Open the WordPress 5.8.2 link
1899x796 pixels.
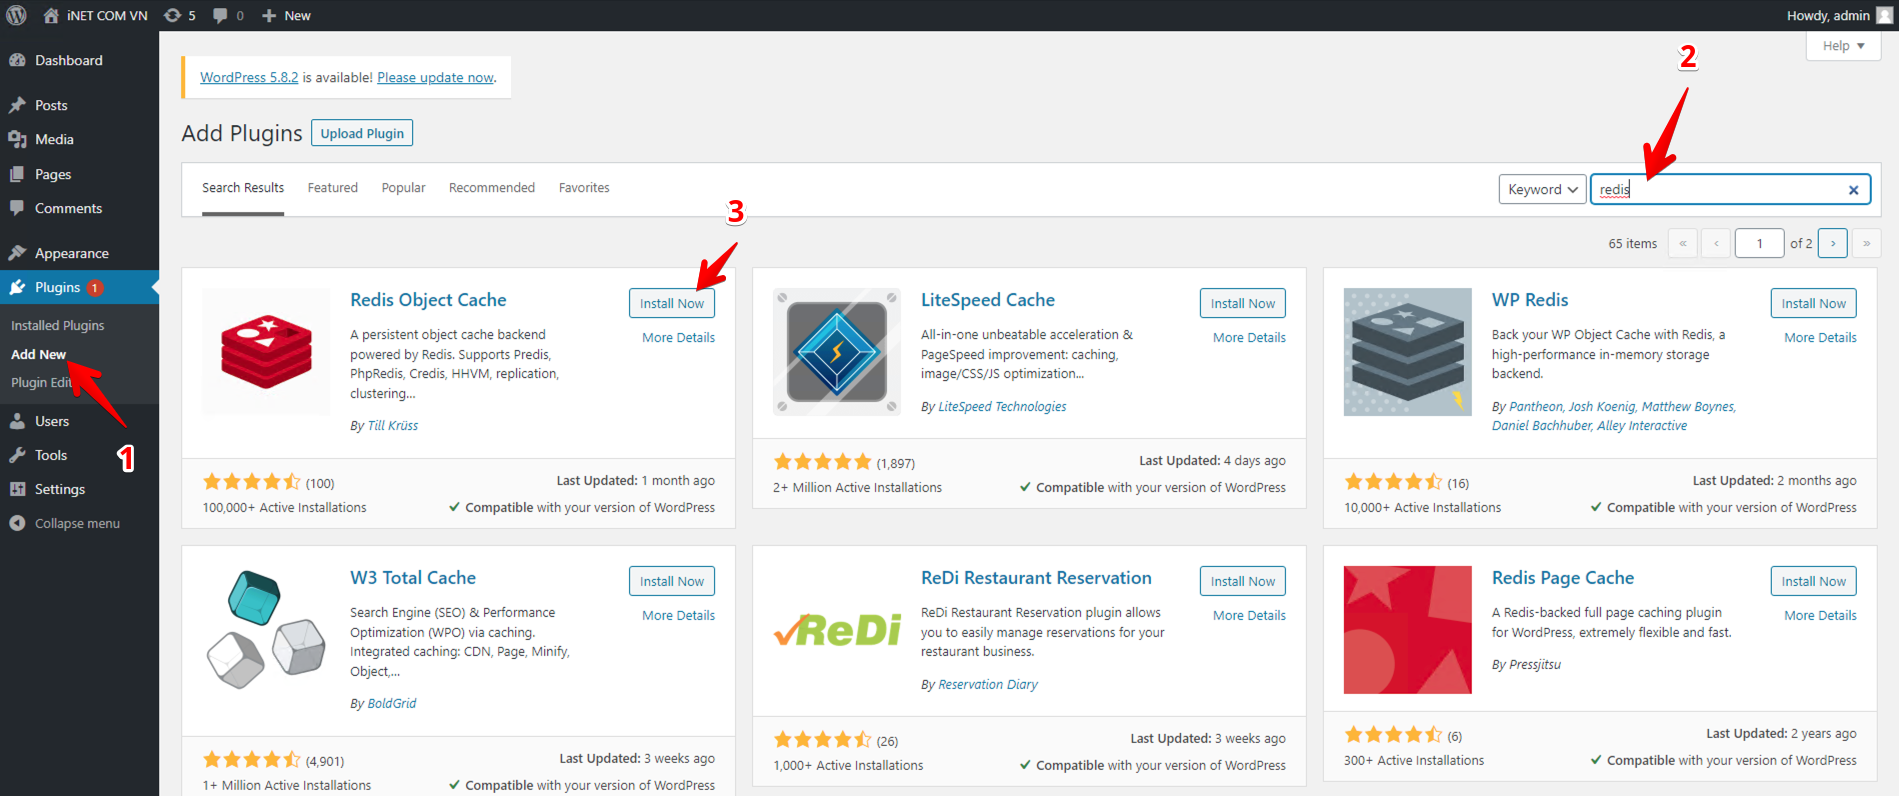(249, 77)
